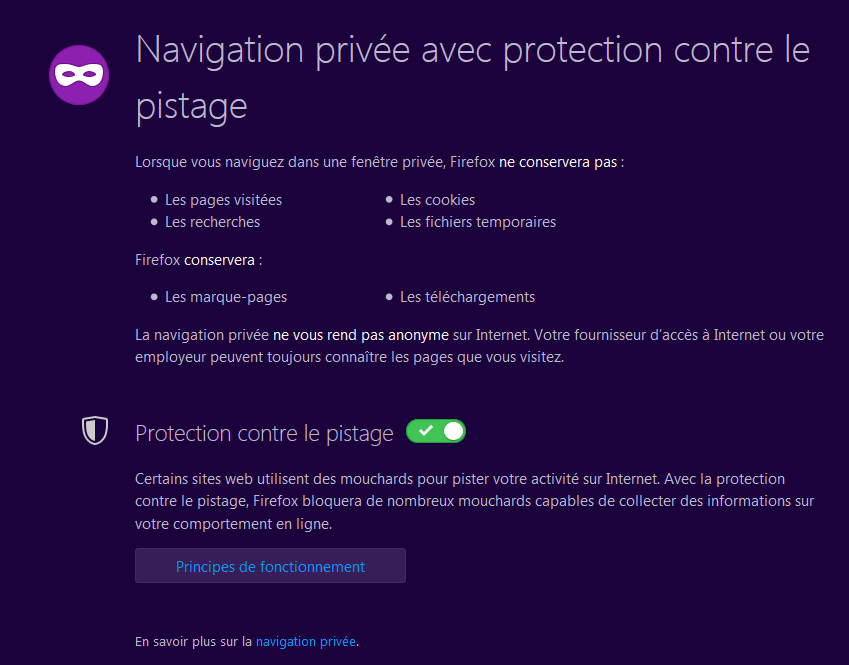This screenshot has height=665, width=849.
Task: Click the ne vous rend pas anonyme text
Action: 361,335
